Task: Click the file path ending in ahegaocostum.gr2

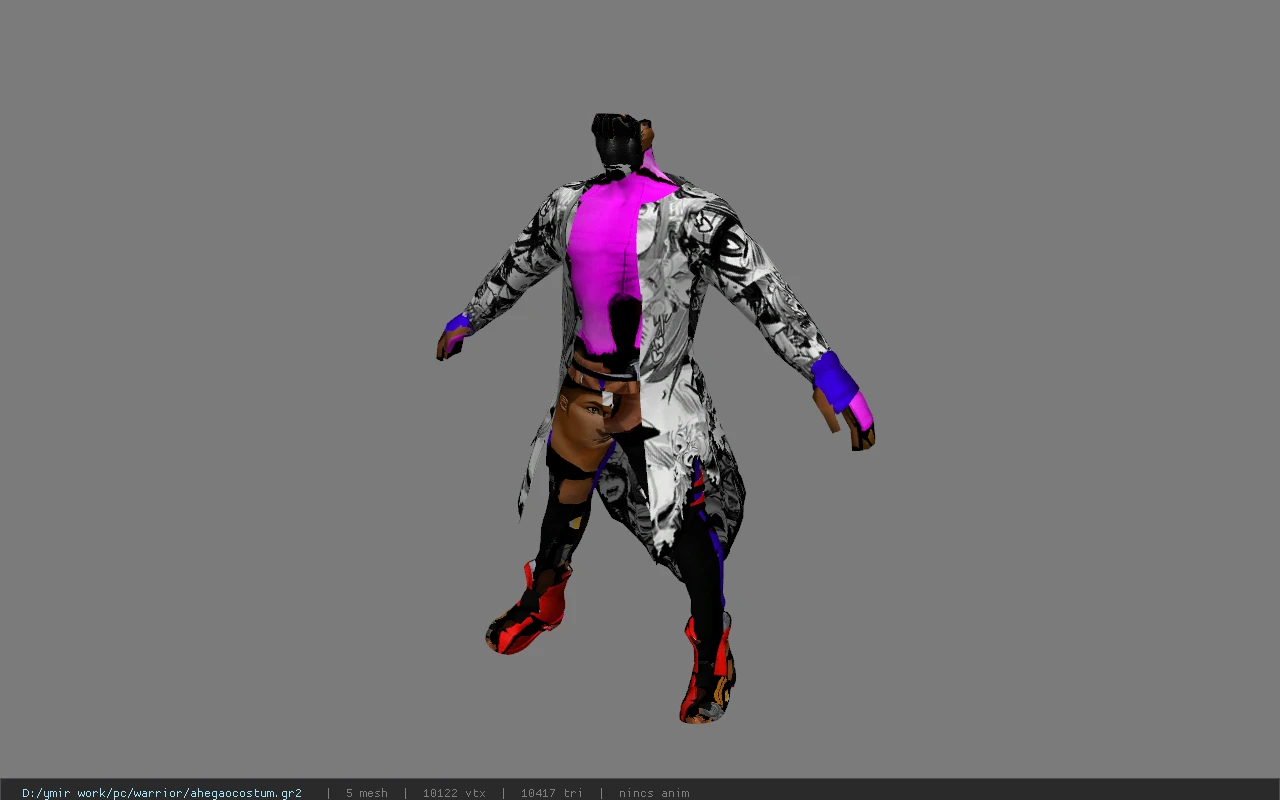Action: (x=162, y=793)
